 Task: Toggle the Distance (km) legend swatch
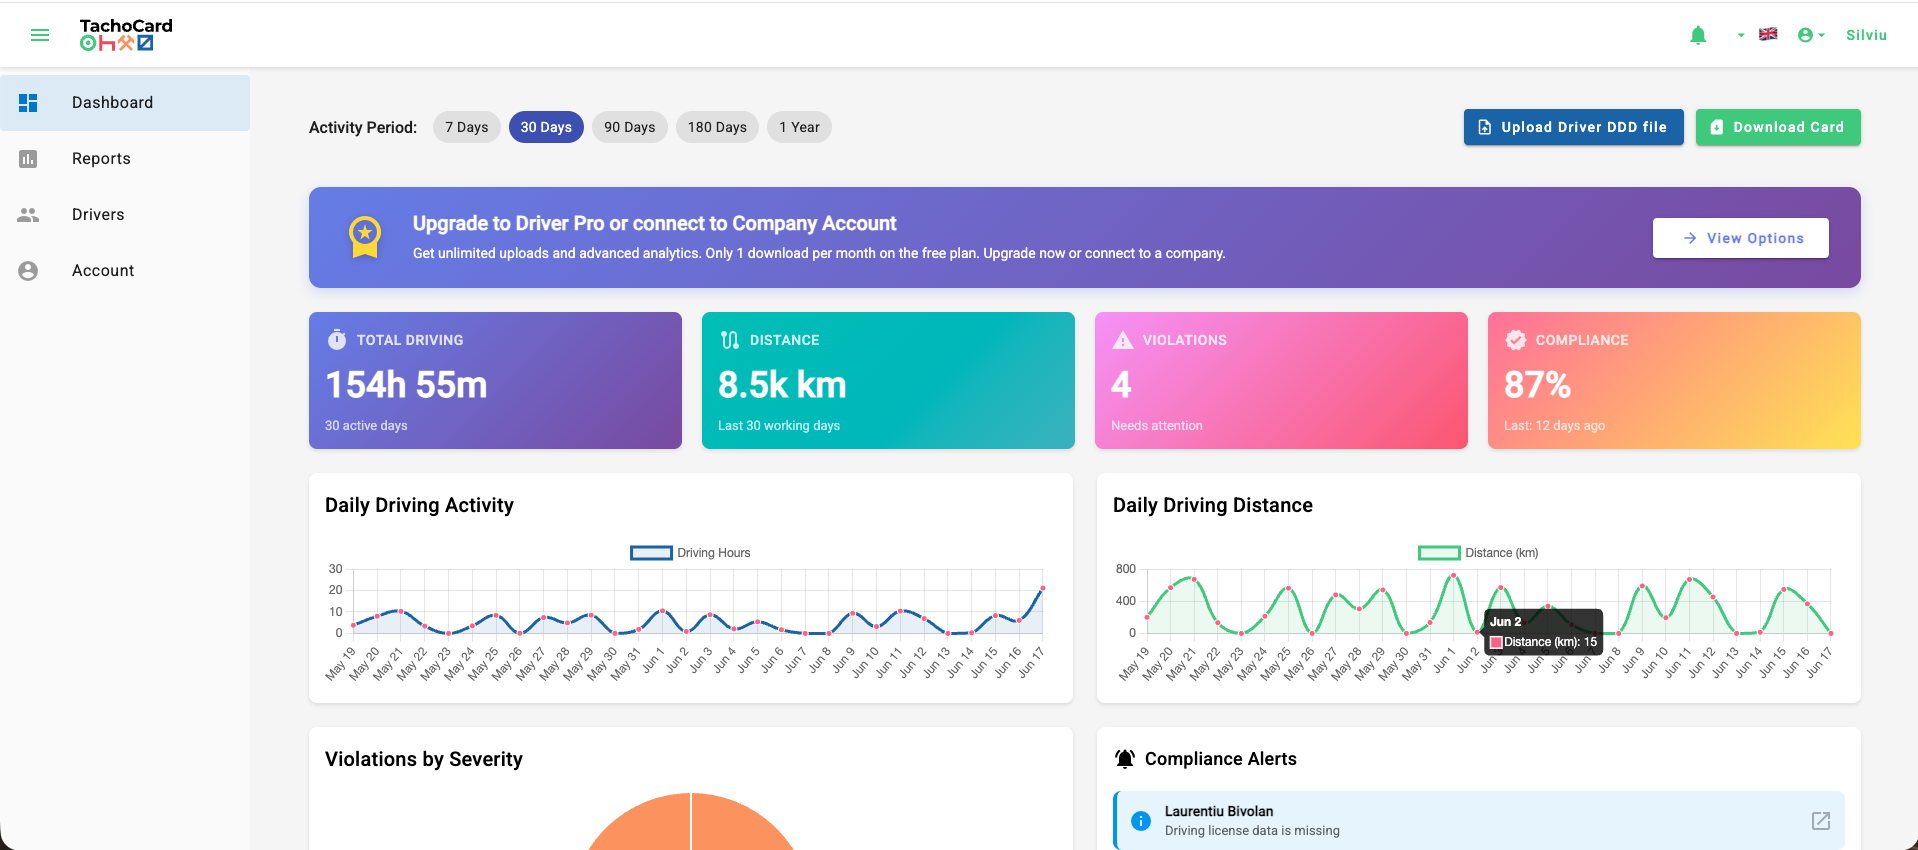[x=1439, y=553]
